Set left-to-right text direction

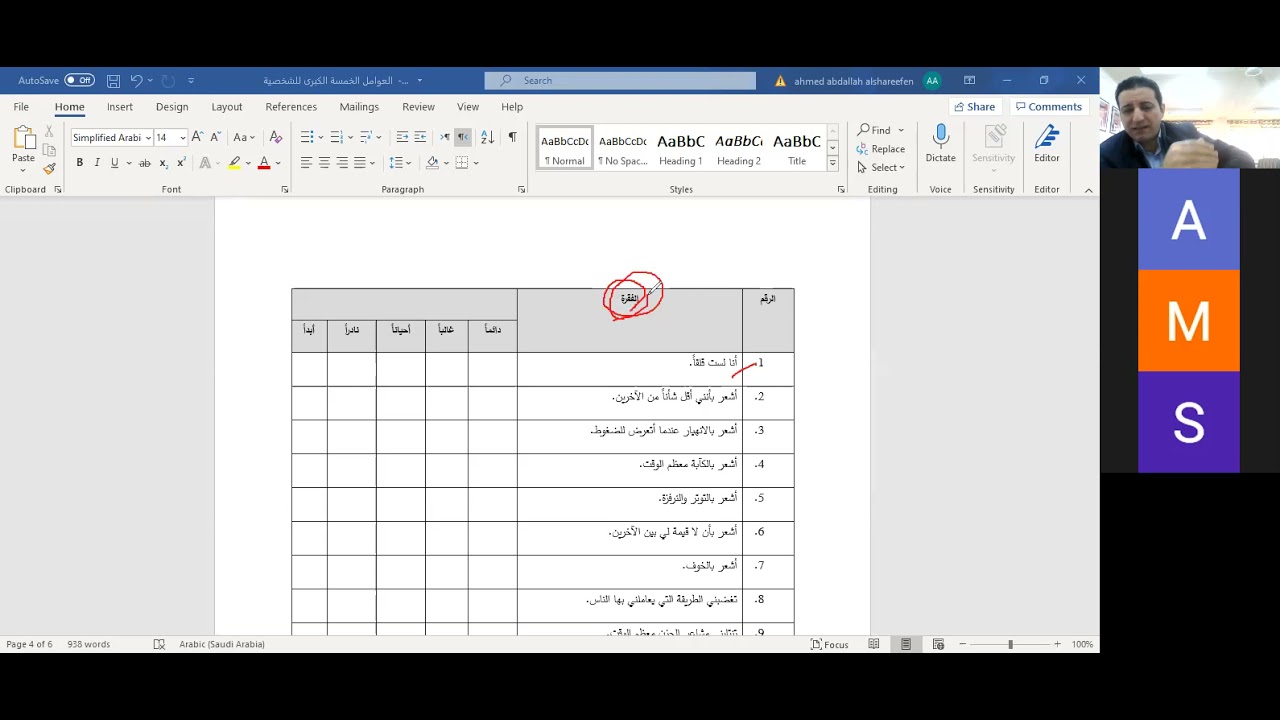pos(445,137)
